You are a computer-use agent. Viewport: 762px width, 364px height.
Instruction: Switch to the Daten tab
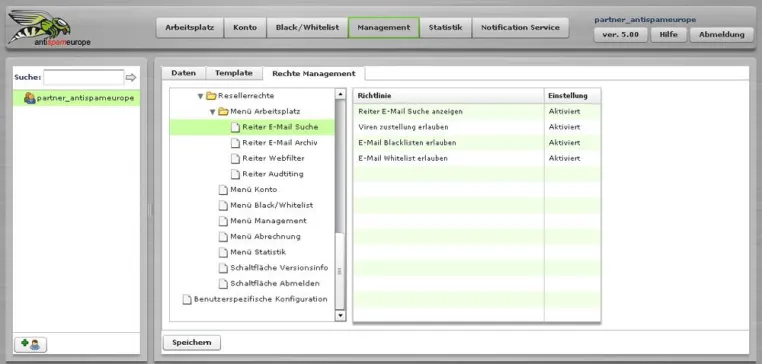184,73
